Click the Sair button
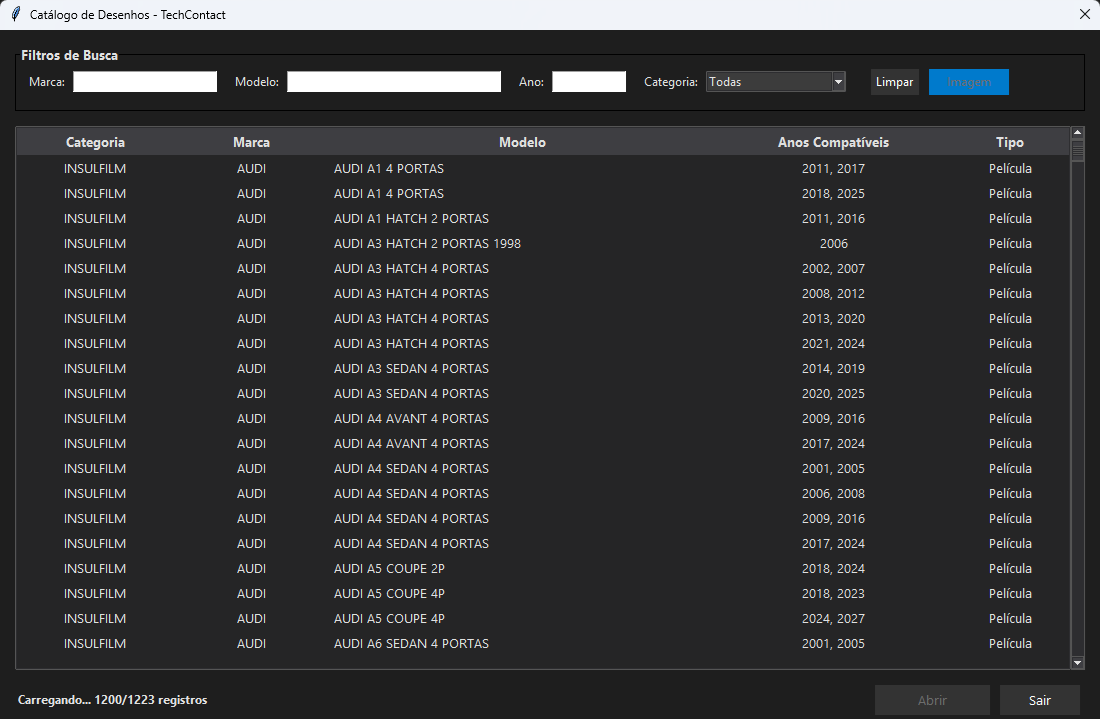Viewport: 1100px width, 719px height. coord(1039,700)
